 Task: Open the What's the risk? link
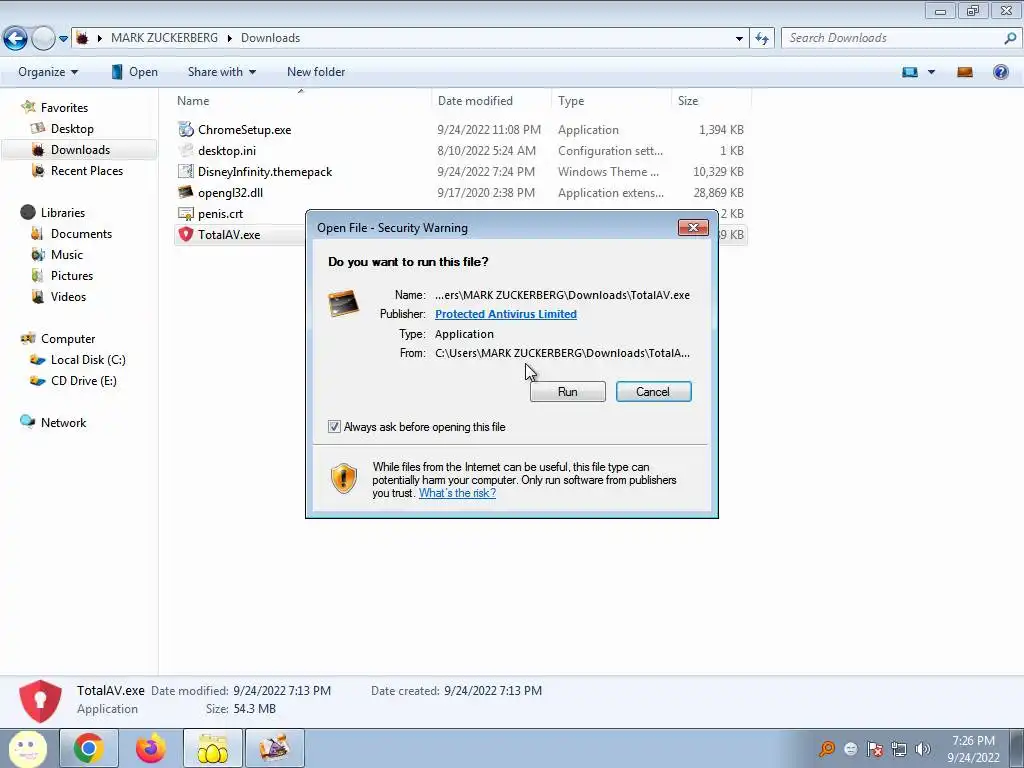click(457, 493)
